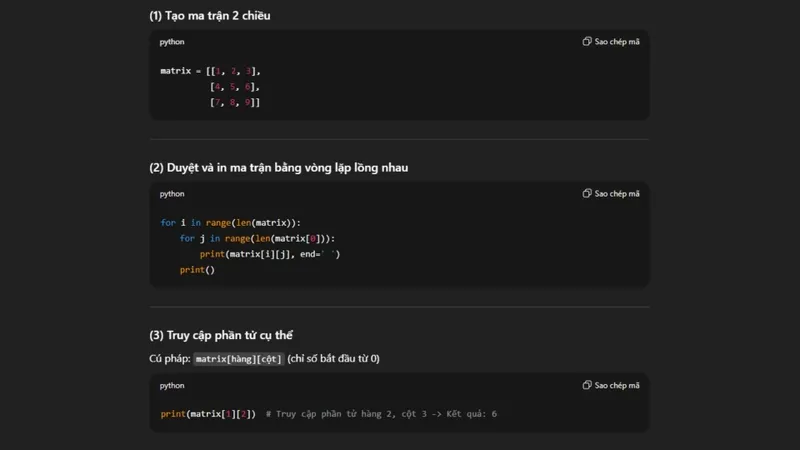Click the copy icon in the element access code block

click(587, 385)
